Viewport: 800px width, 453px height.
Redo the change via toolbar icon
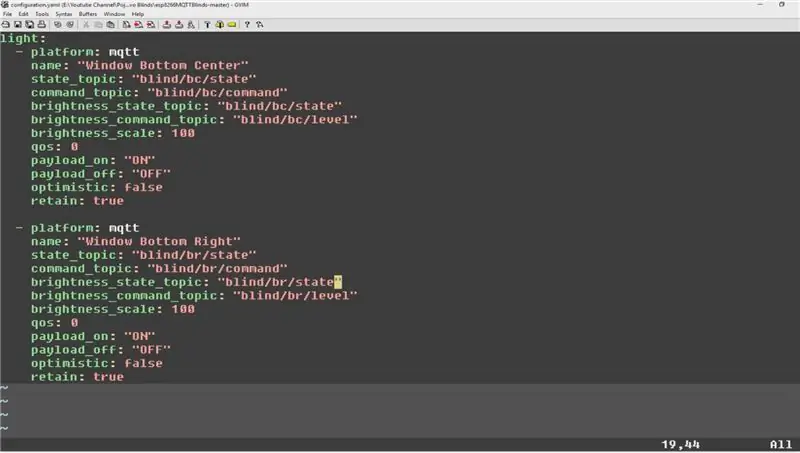click(70, 24)
